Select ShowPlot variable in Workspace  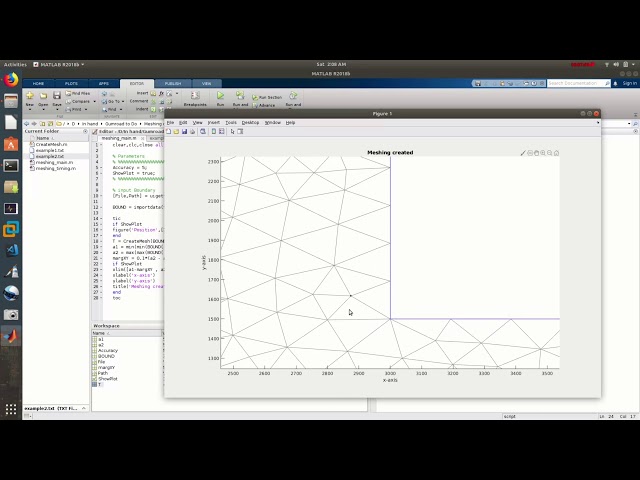pyautogui.click(x=108, y=379)
